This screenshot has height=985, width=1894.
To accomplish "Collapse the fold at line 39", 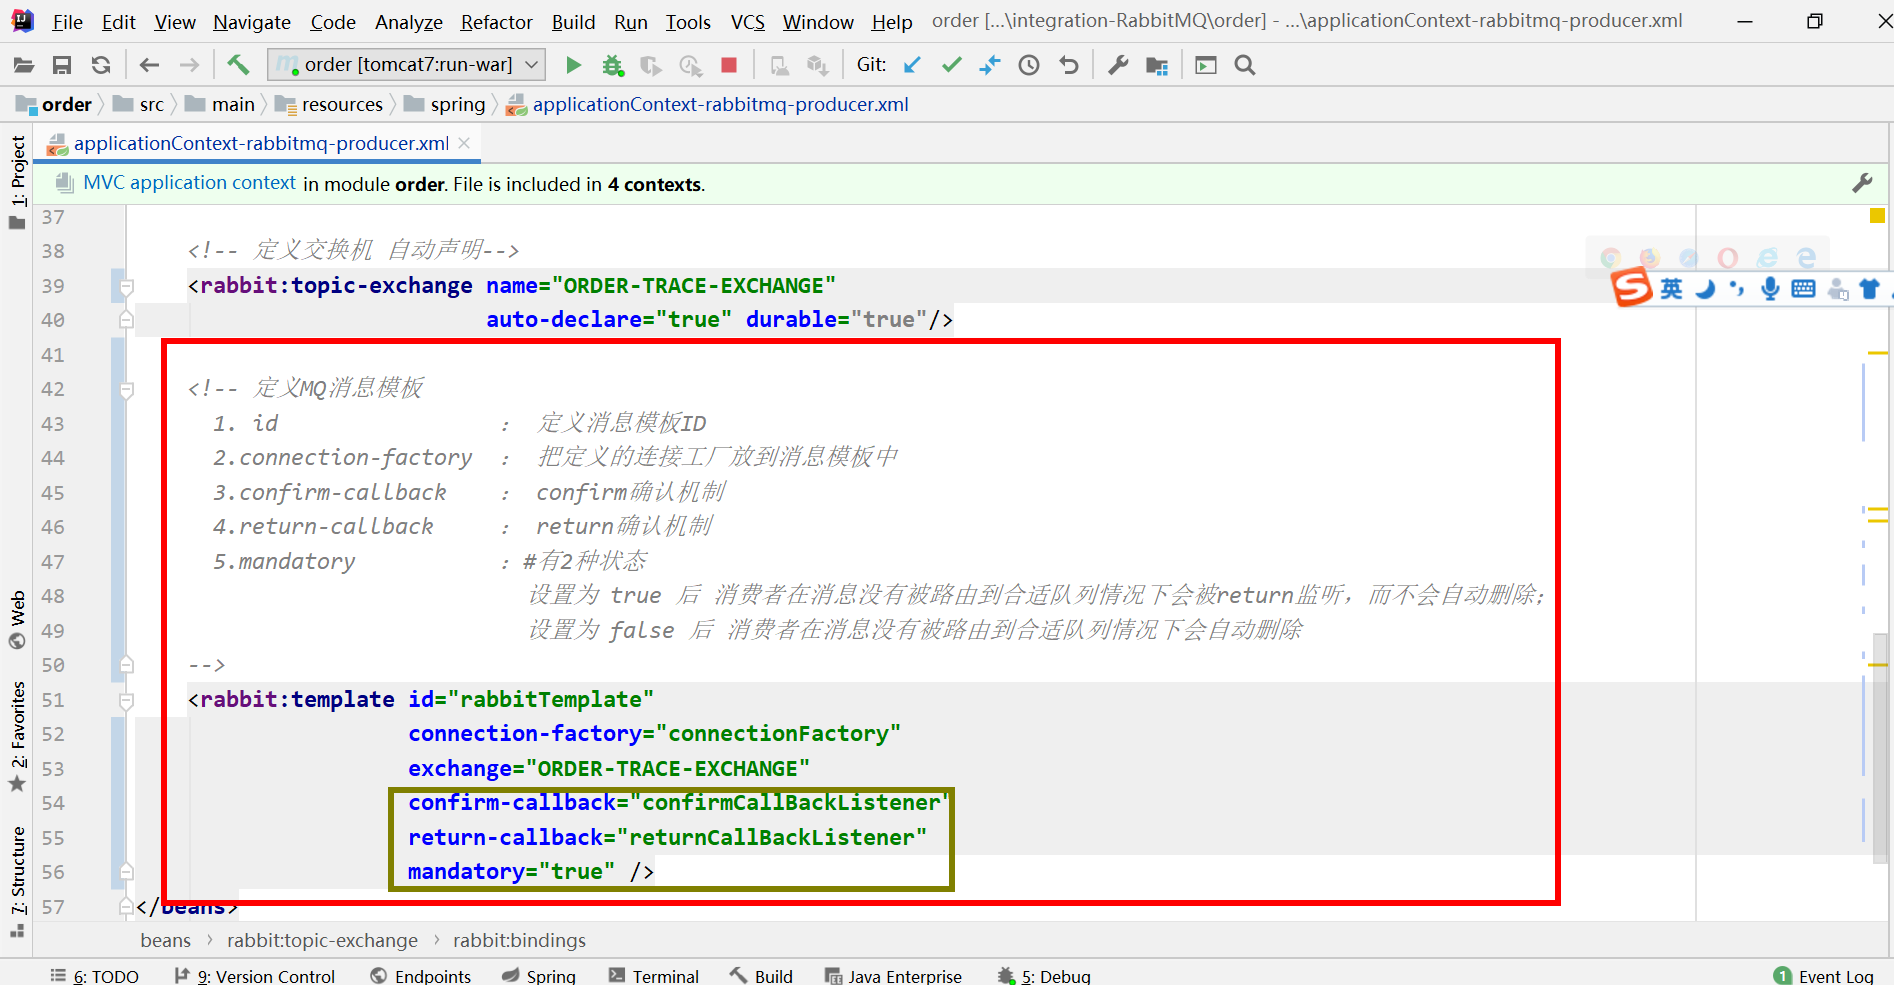I will (127, 286).
